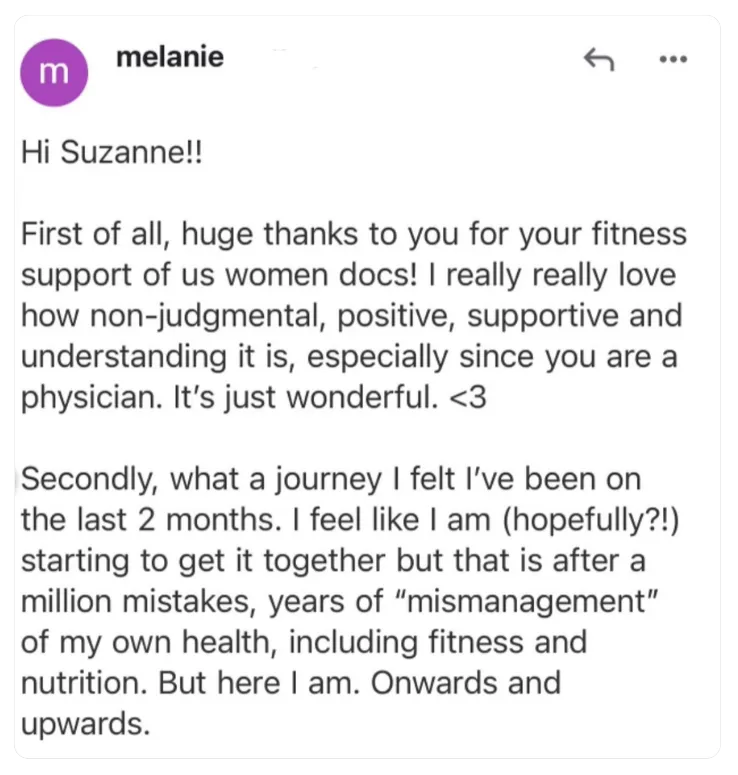Click the word 'Onwards' in the last sentence

coord(434,684)
